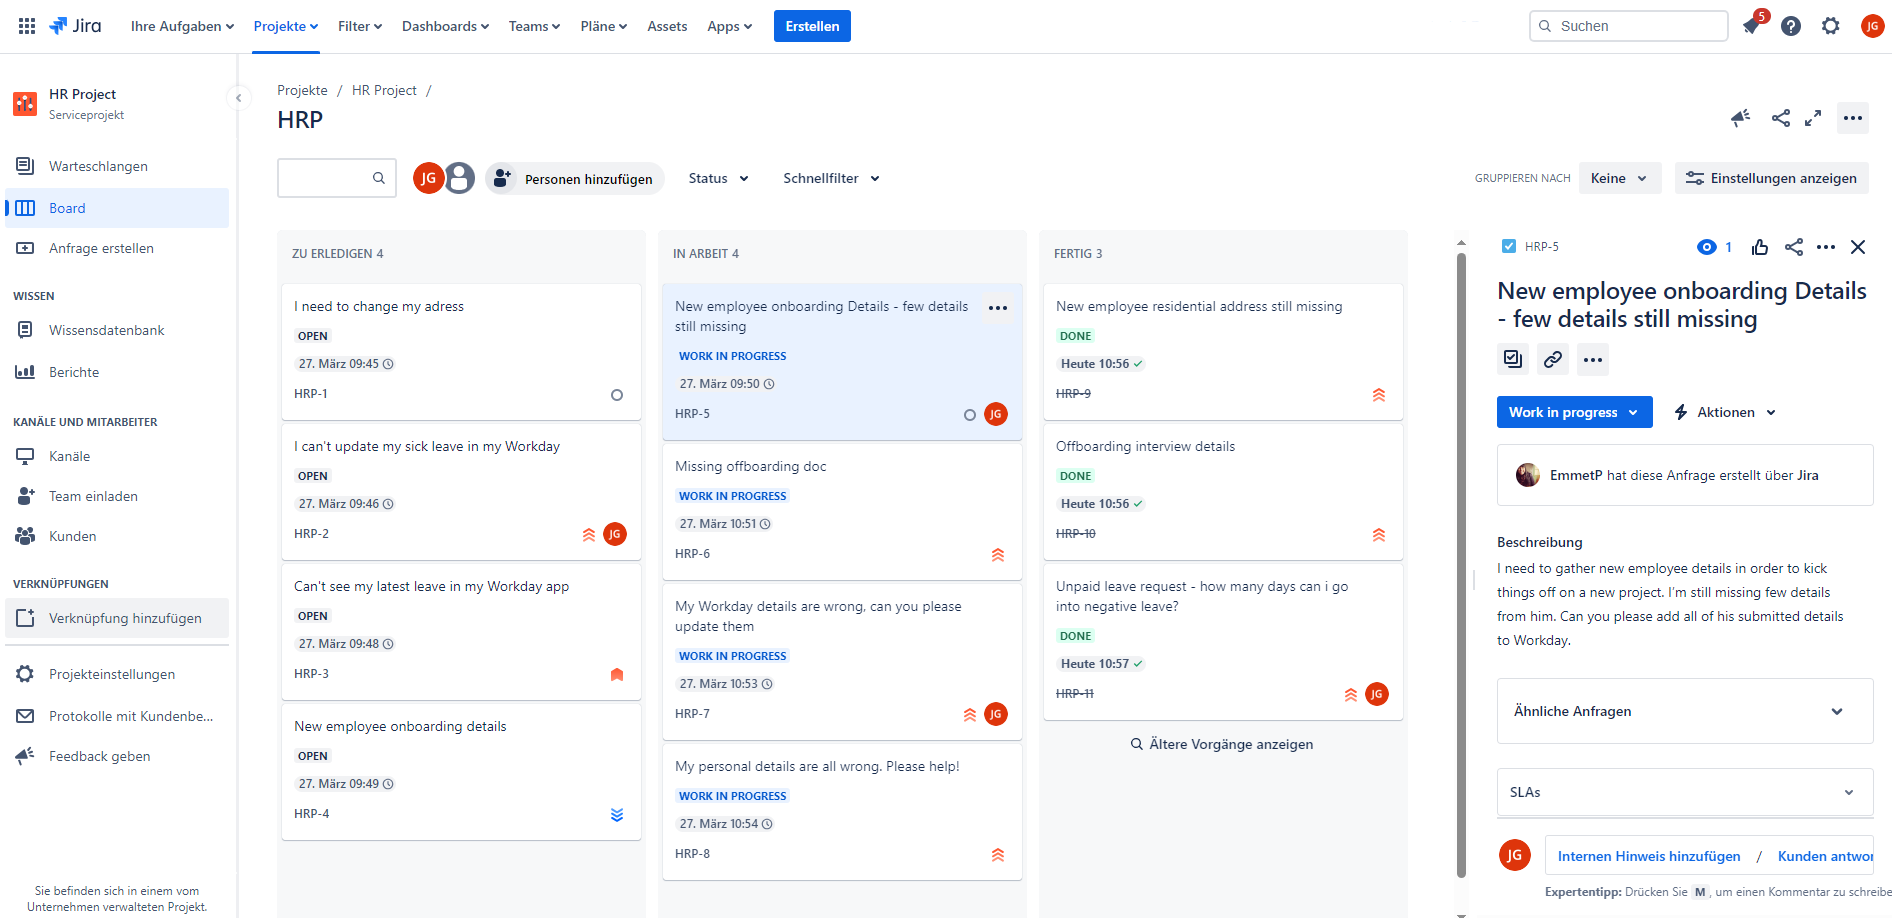This screenshot has width=1892, height=918.
Task: Open the three-dot menu on HRP-5 card
Action: tap(998, 308)
